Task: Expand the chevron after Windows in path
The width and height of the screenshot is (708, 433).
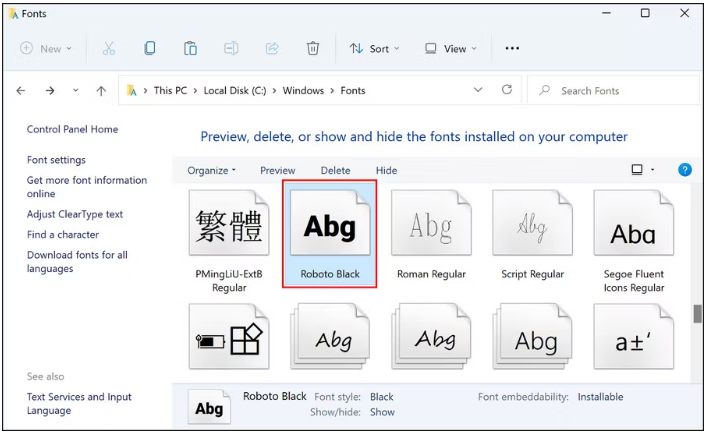Action: [x=332, y=91]
